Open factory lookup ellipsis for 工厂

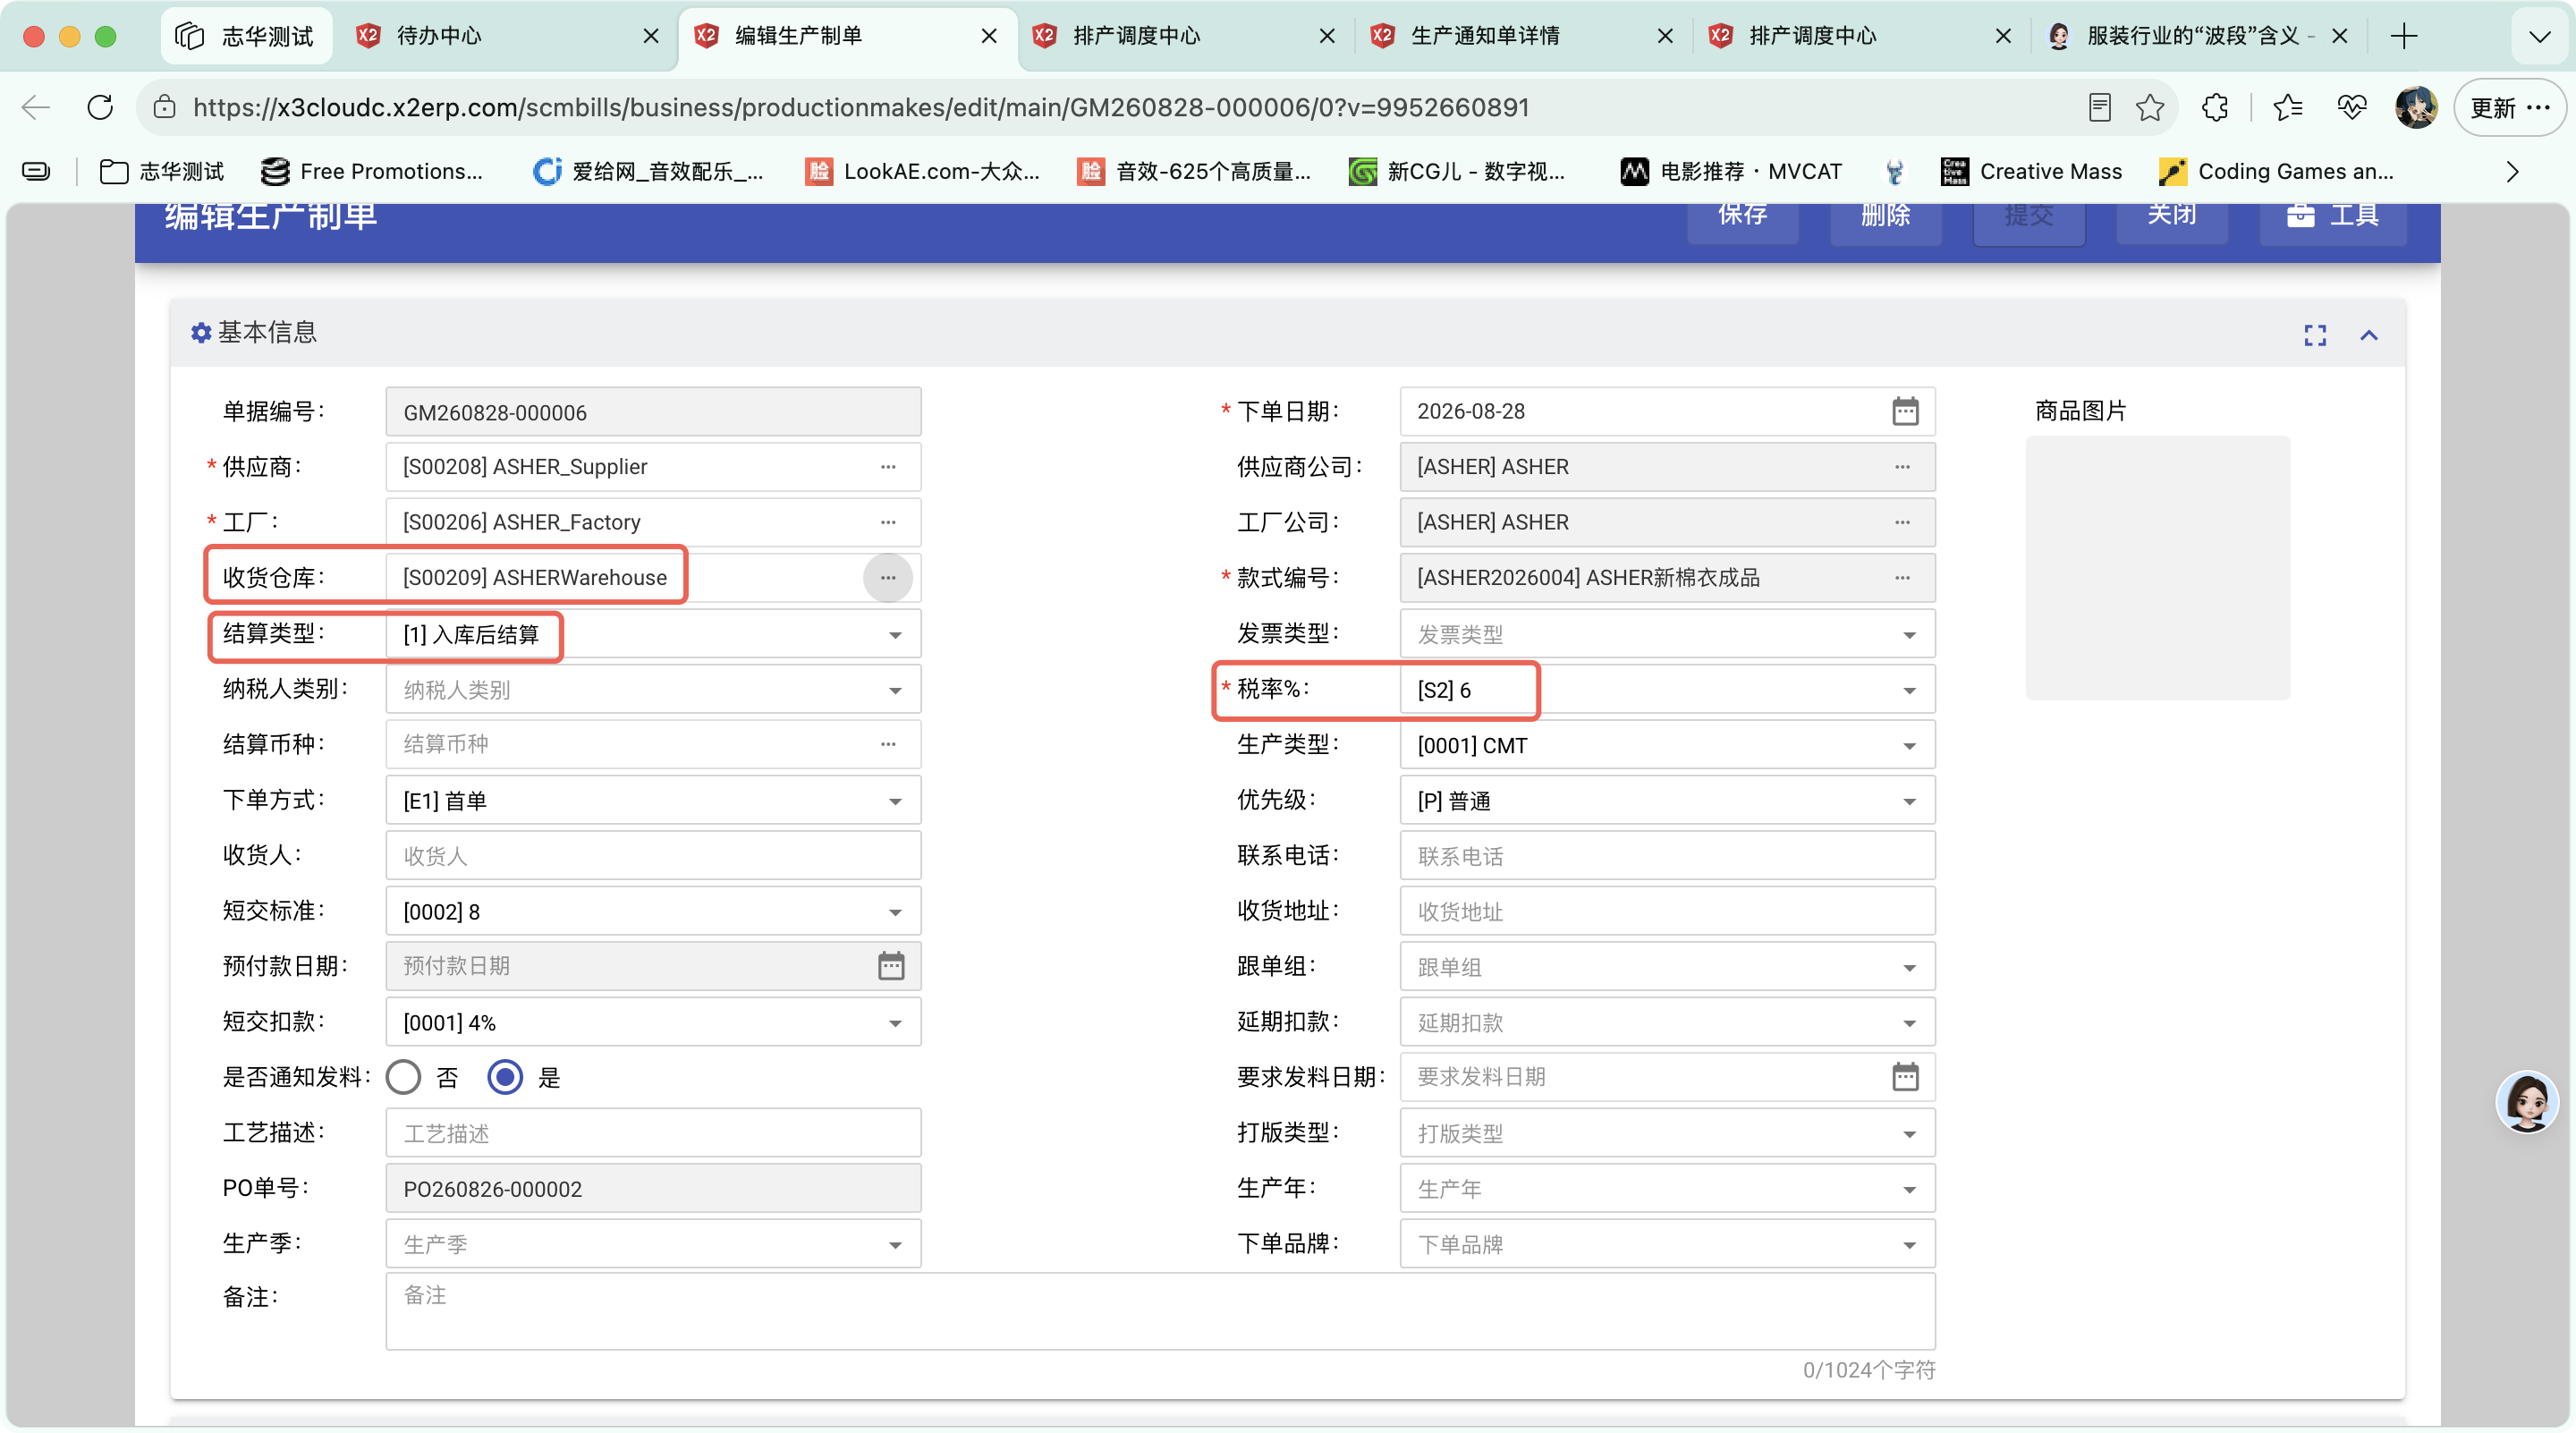(x=888, y=522)
